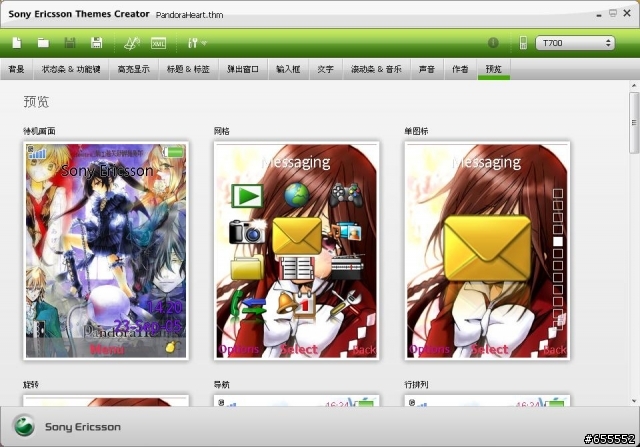Viewport: 640px width, 447px height.
Task: Click the vertical scrollbar thumb
Action: 634,122
